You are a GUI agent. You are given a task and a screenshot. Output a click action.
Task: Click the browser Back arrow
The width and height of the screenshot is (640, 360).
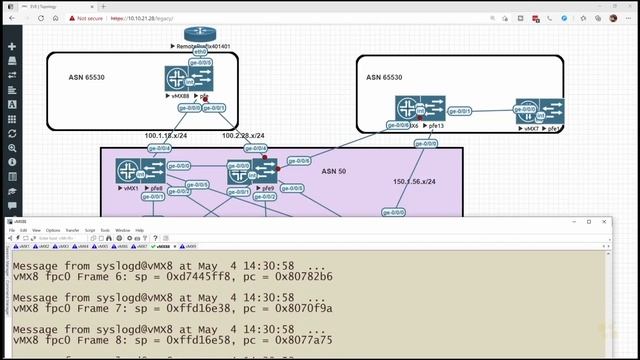click(x=12, y=18)
